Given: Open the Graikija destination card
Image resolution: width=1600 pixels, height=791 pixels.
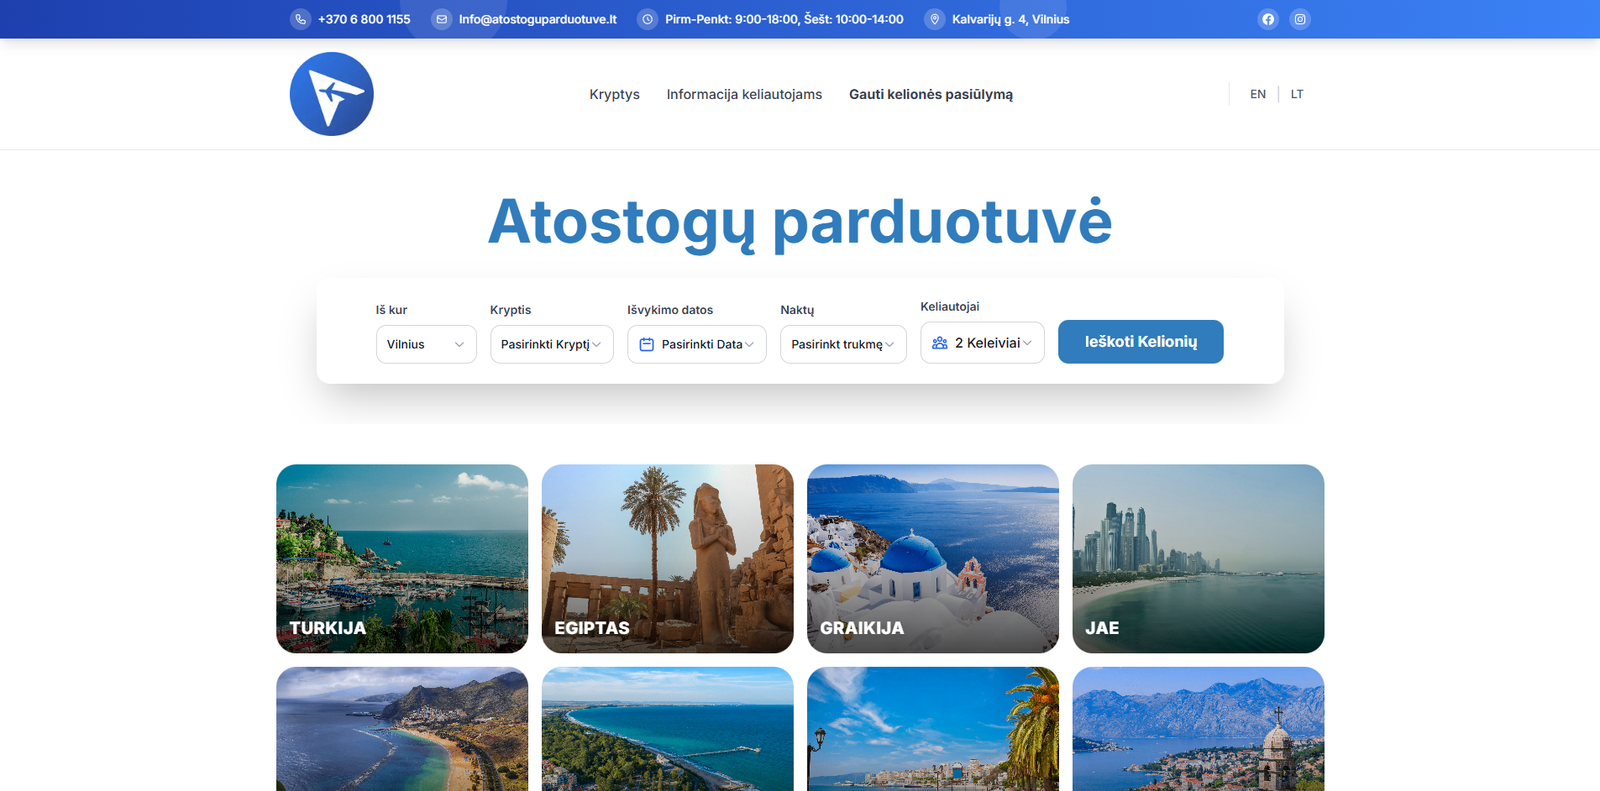Looking at the screenshot, I should 932,558.
